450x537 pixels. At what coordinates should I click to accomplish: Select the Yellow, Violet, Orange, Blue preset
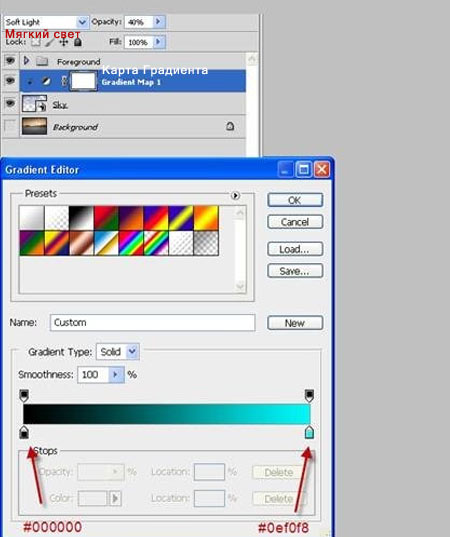pyautogui.click(x=57, y=243)
